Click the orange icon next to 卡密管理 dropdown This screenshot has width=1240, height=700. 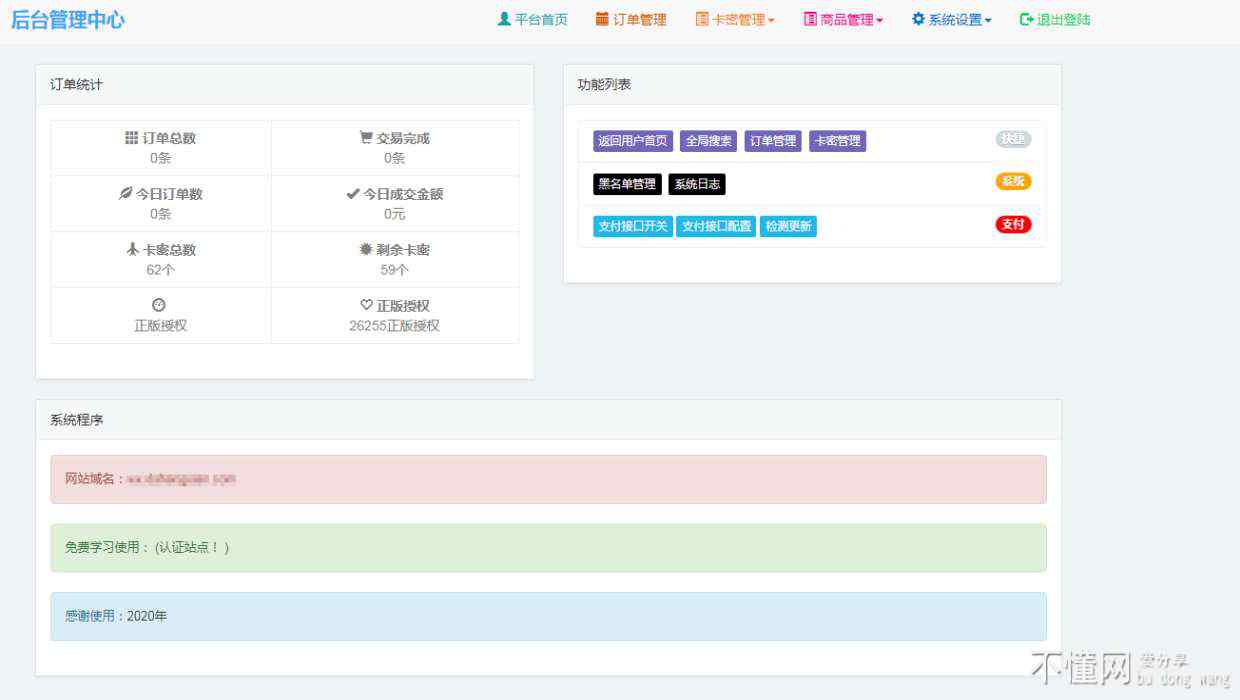[702, 19]
